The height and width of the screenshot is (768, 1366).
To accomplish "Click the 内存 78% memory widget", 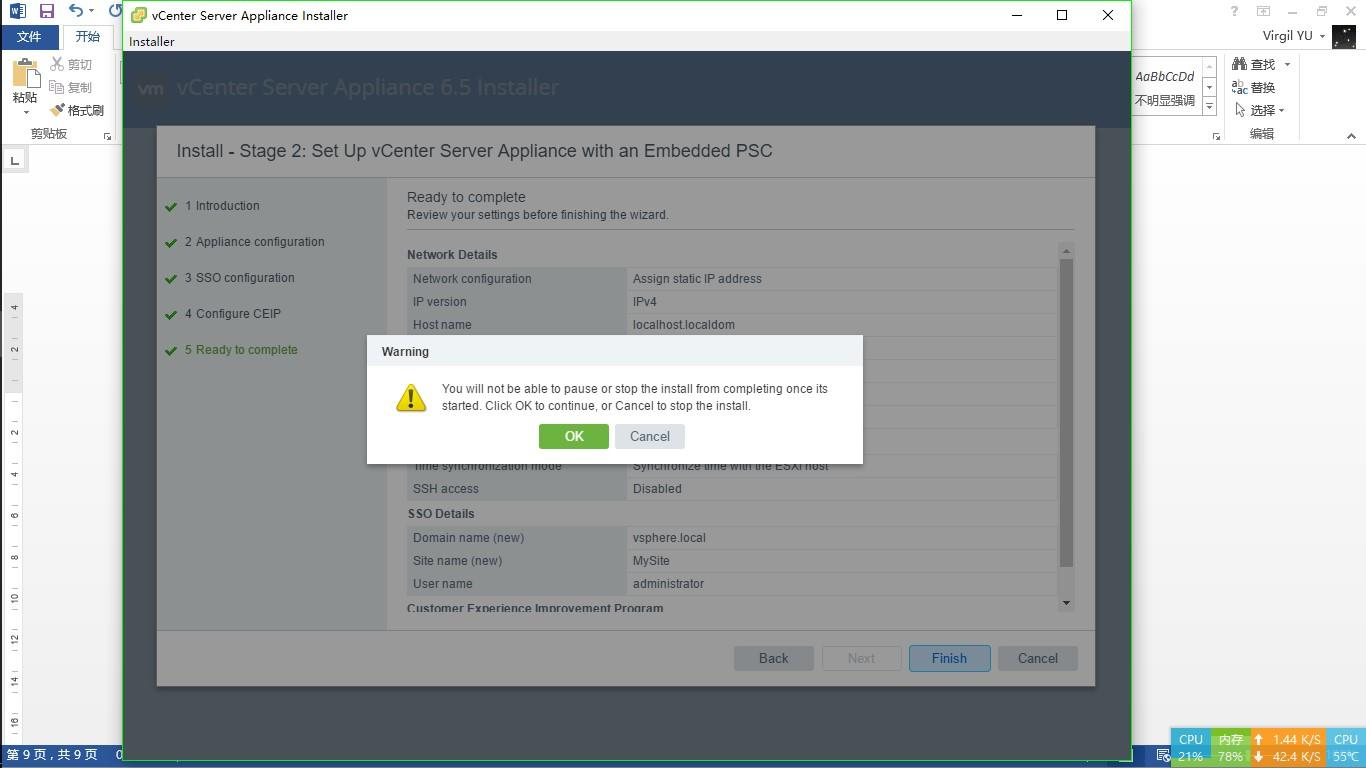I will pyautogui.click(x=1230, y=748).
